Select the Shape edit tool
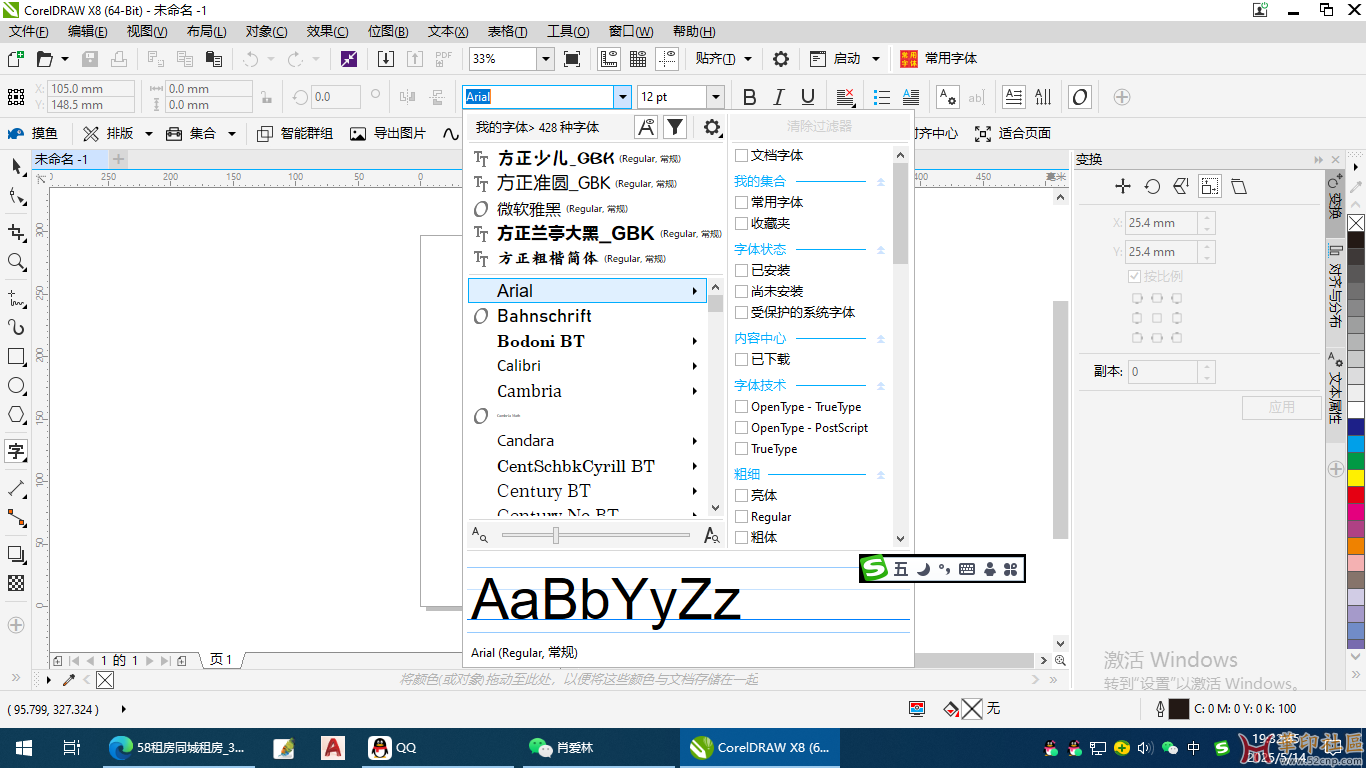The width and height of the screenshot is (1366, 768). (17, 197)
